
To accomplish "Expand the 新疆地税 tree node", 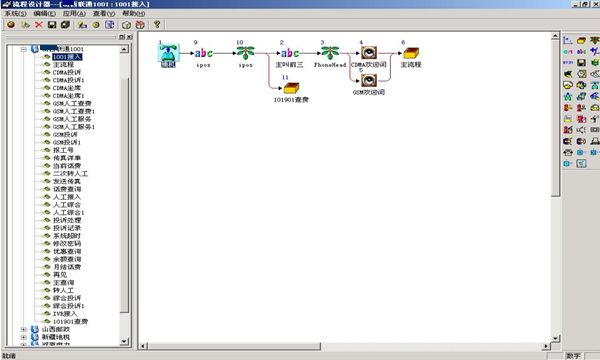I will point(24,337).
